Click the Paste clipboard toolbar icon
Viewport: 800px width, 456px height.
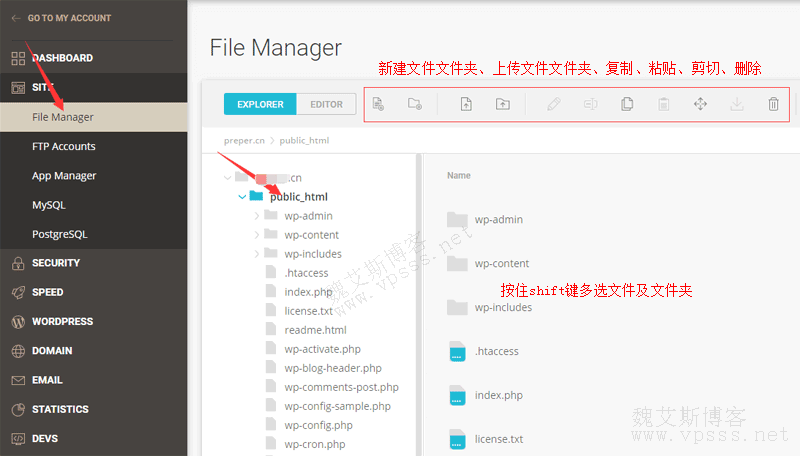tap(663, 104)
